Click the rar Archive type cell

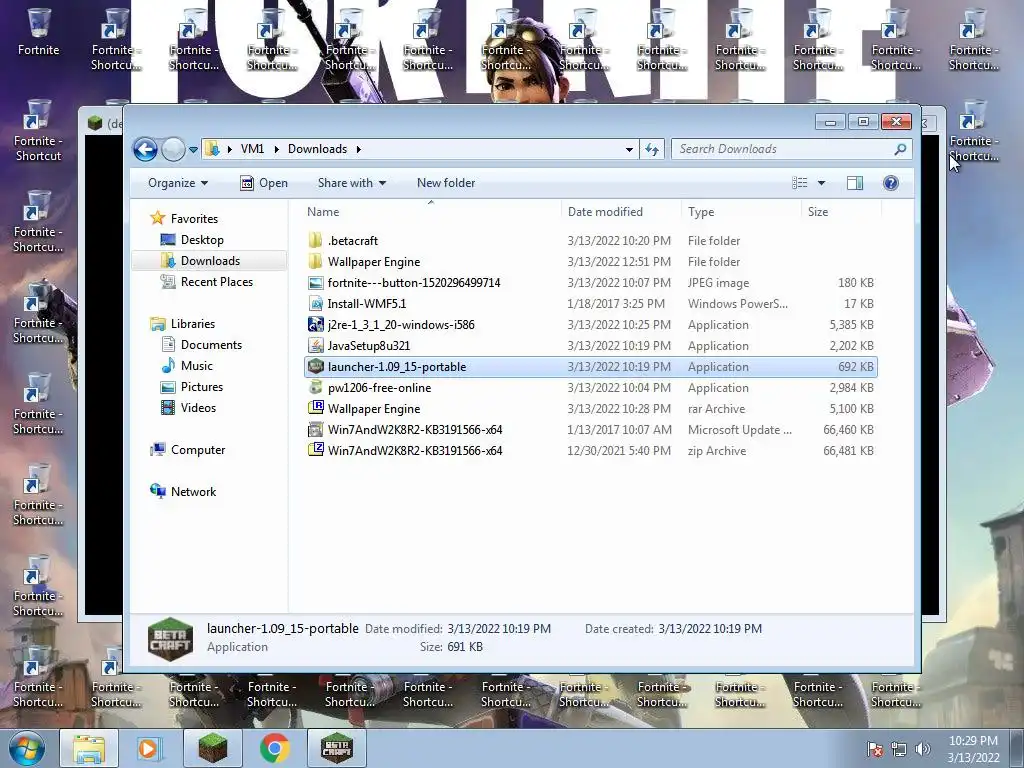[x=716, y=409]
